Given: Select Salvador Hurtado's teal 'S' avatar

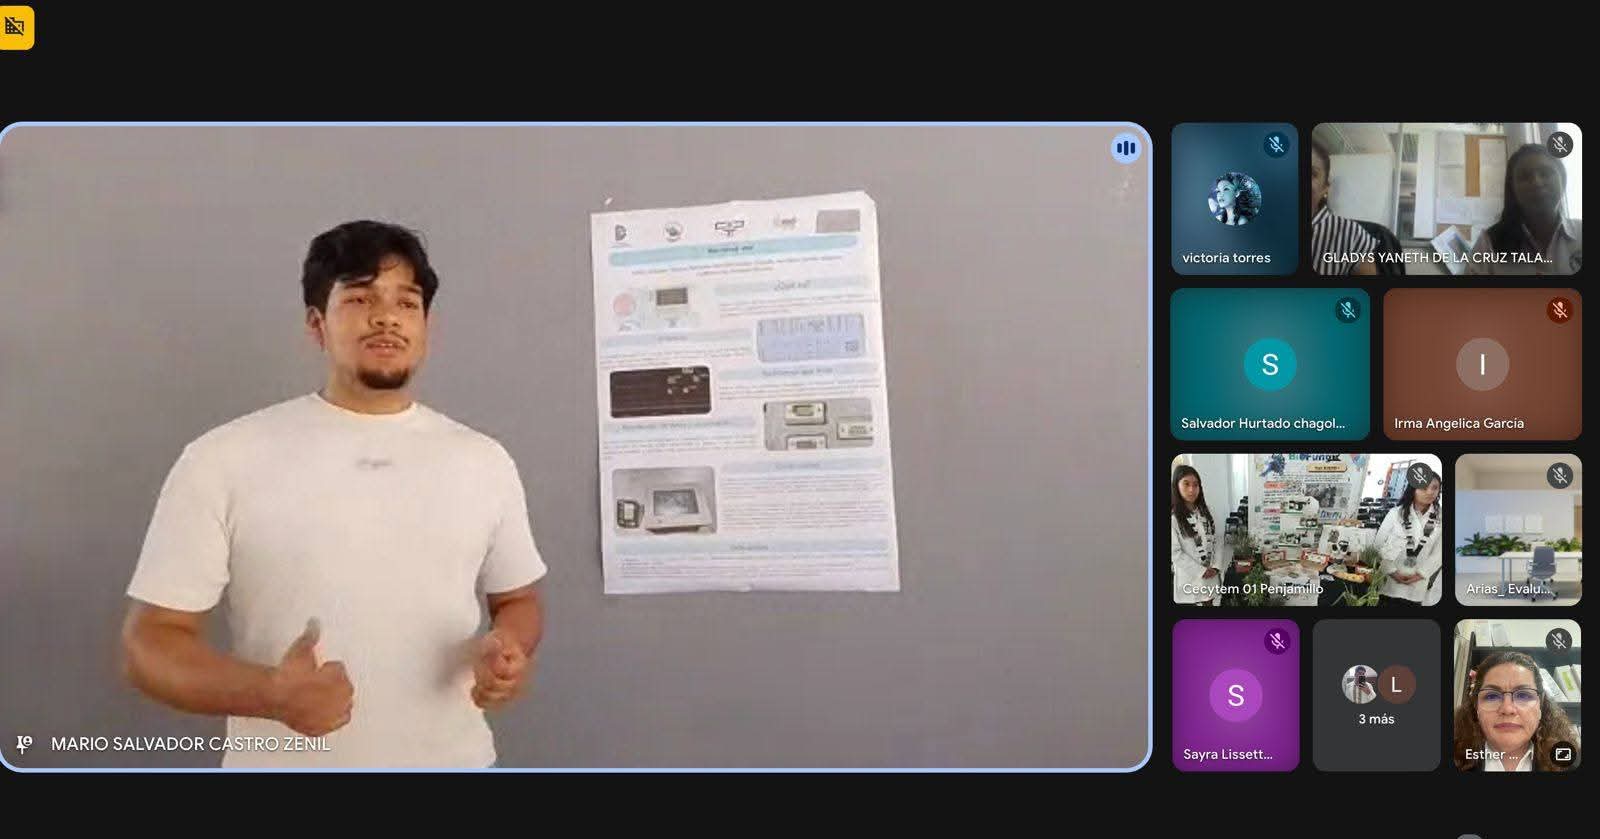Looking at the screenshot, I should coord(1269,365).
